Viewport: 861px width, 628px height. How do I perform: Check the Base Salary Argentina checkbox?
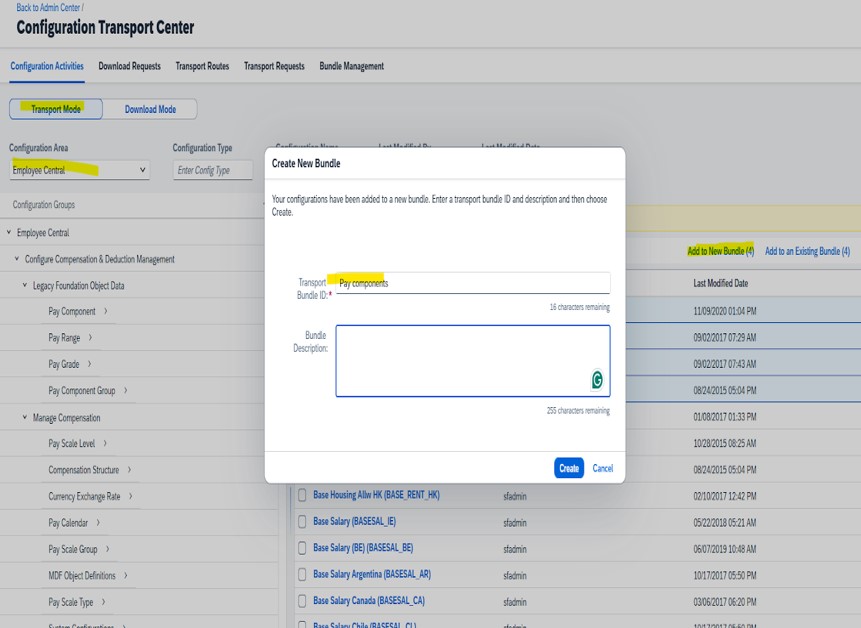click(302, 574)
